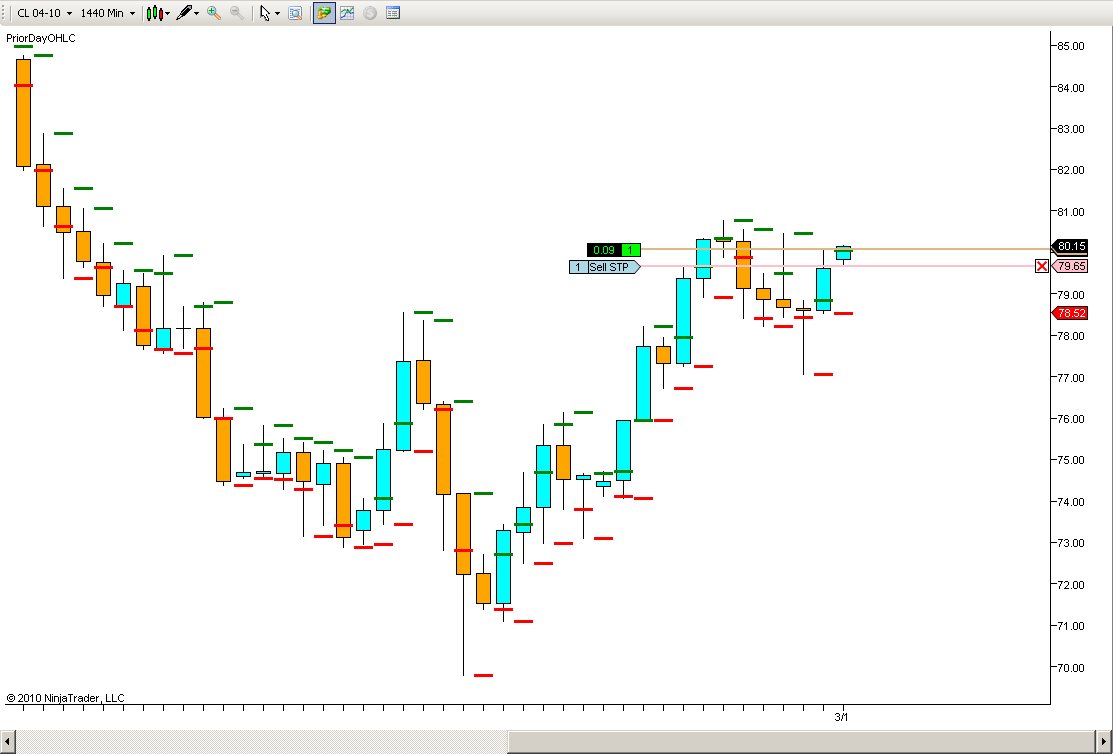This screenshot has width=1113, height=754.
Task: Click the greyed Strategies icon
Action: coord(370,13)
